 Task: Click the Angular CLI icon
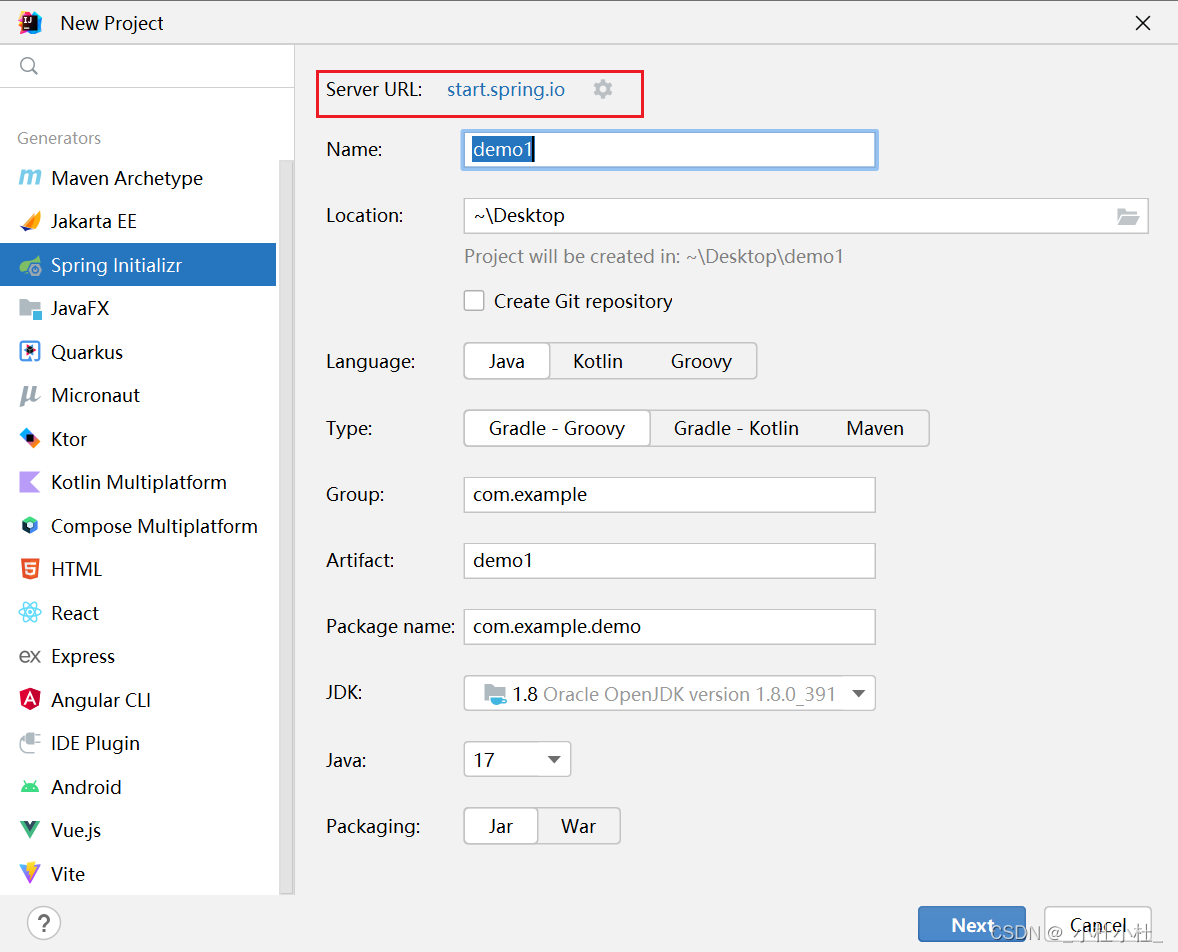tap(30, 700)
